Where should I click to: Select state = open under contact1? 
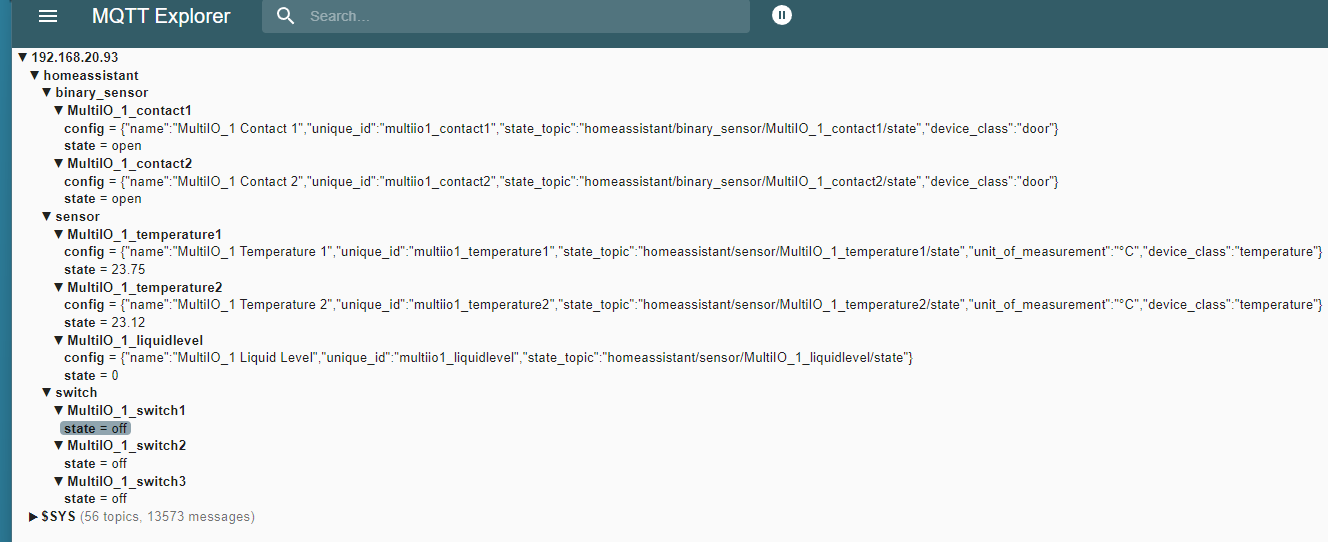[103, 146]
